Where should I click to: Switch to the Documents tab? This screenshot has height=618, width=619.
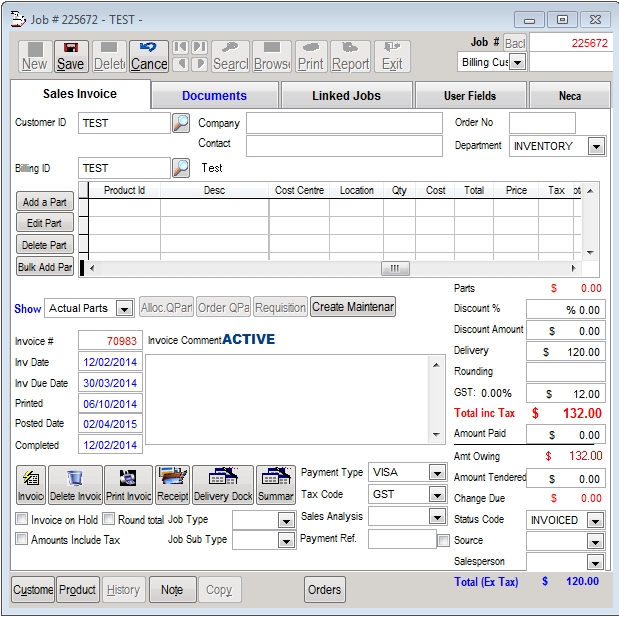[214, 96]
